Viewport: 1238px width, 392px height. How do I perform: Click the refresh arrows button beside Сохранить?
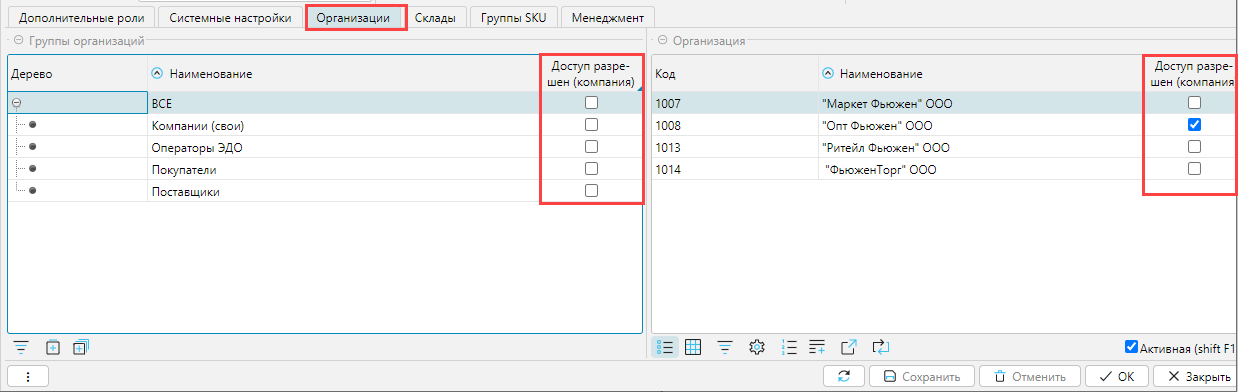coord(843,377)
